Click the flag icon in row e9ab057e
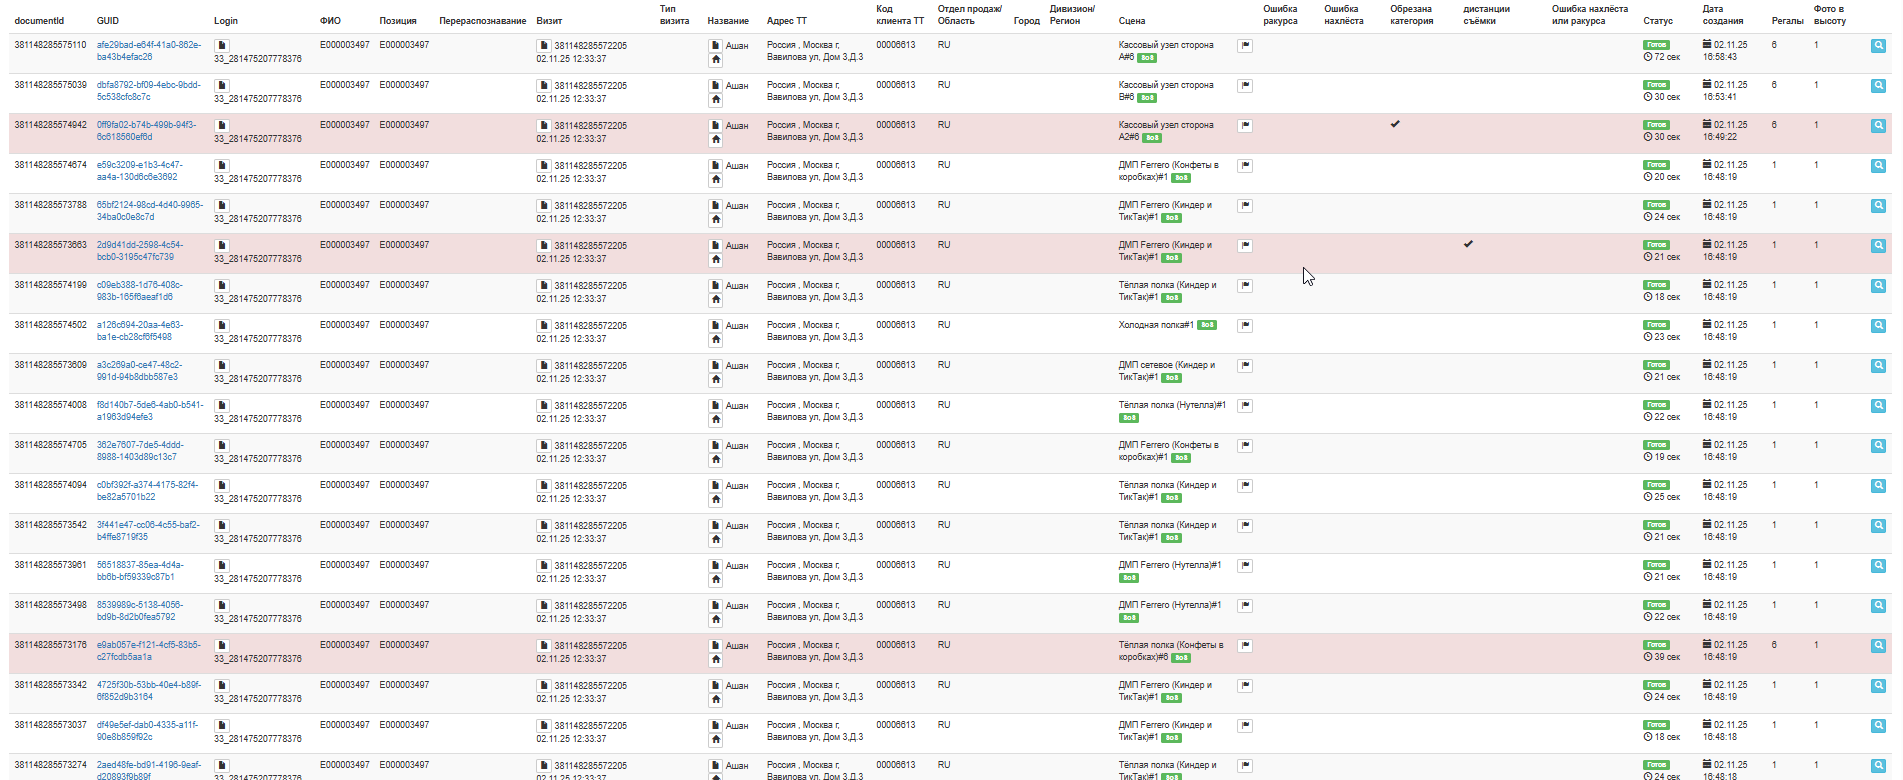This screenshot has height=780, width=1903. point(1245,645)
